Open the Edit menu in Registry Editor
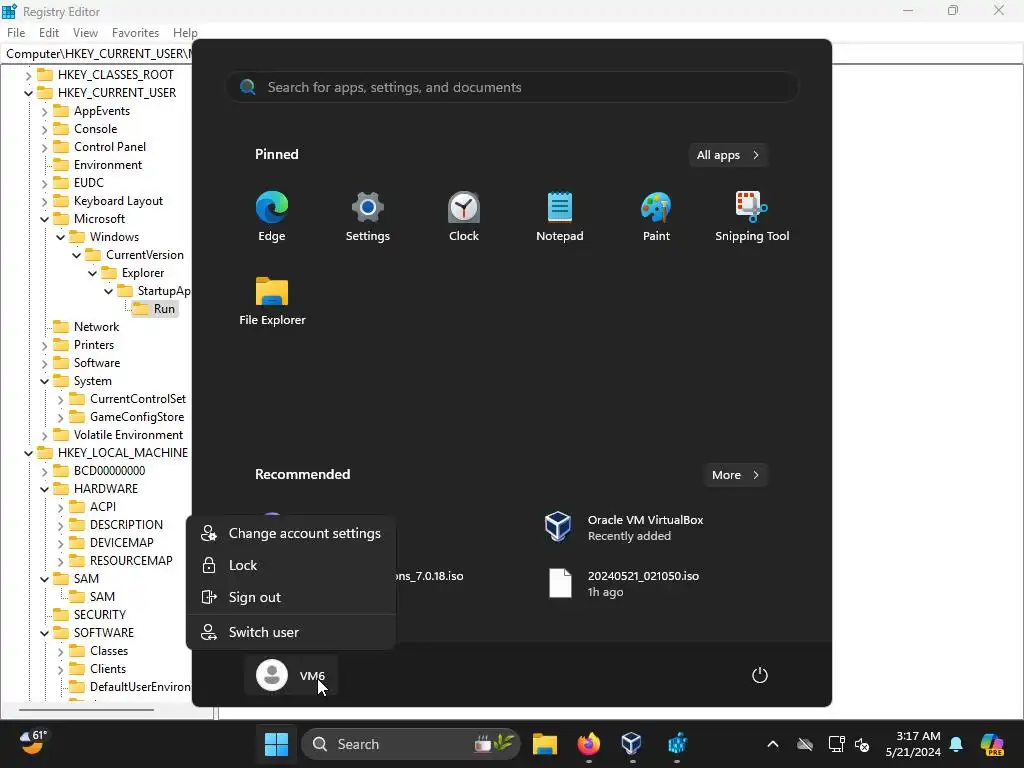Image resolution: width=1024 pixels, height=768 pixels. (x=49, y=33)
